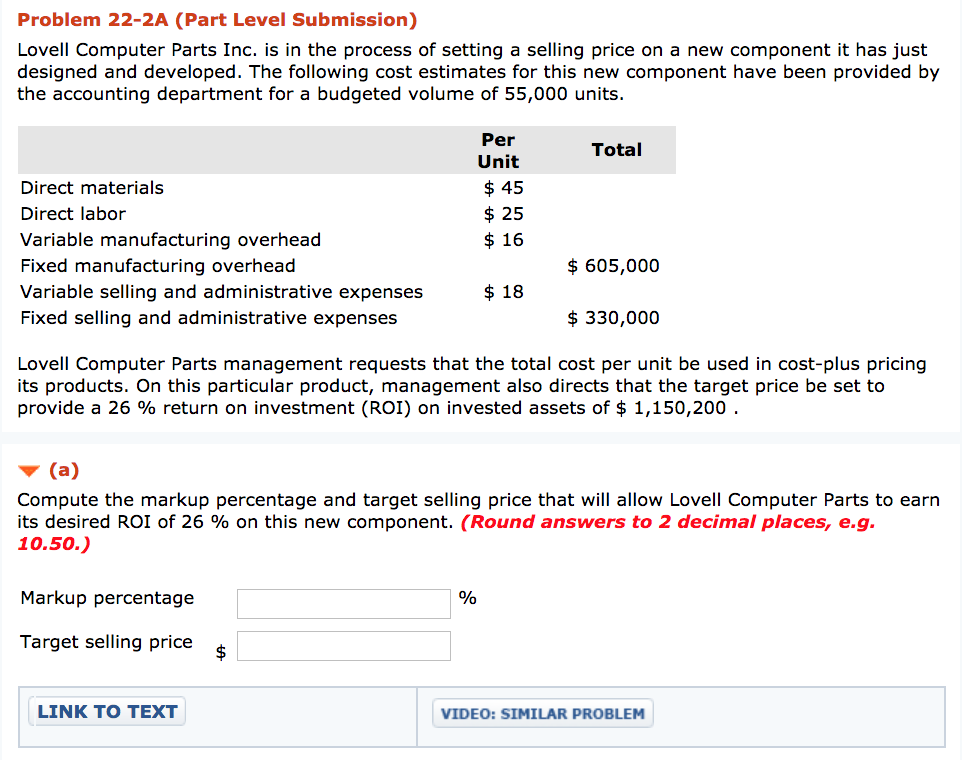962x760 pixels.
Task: Click the LINK TO TEXT button
Action: coord(105,711)
